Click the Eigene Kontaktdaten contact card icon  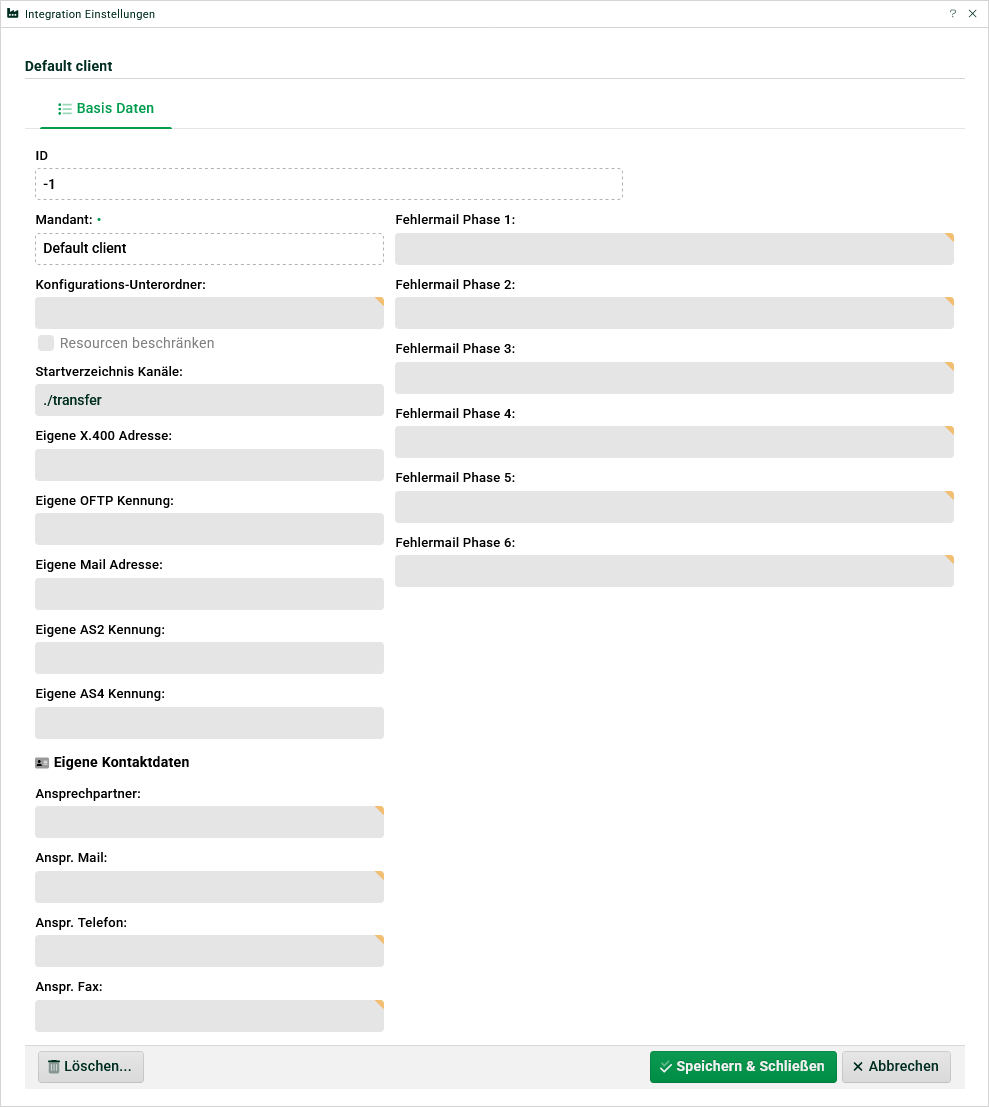pos(42,763)
